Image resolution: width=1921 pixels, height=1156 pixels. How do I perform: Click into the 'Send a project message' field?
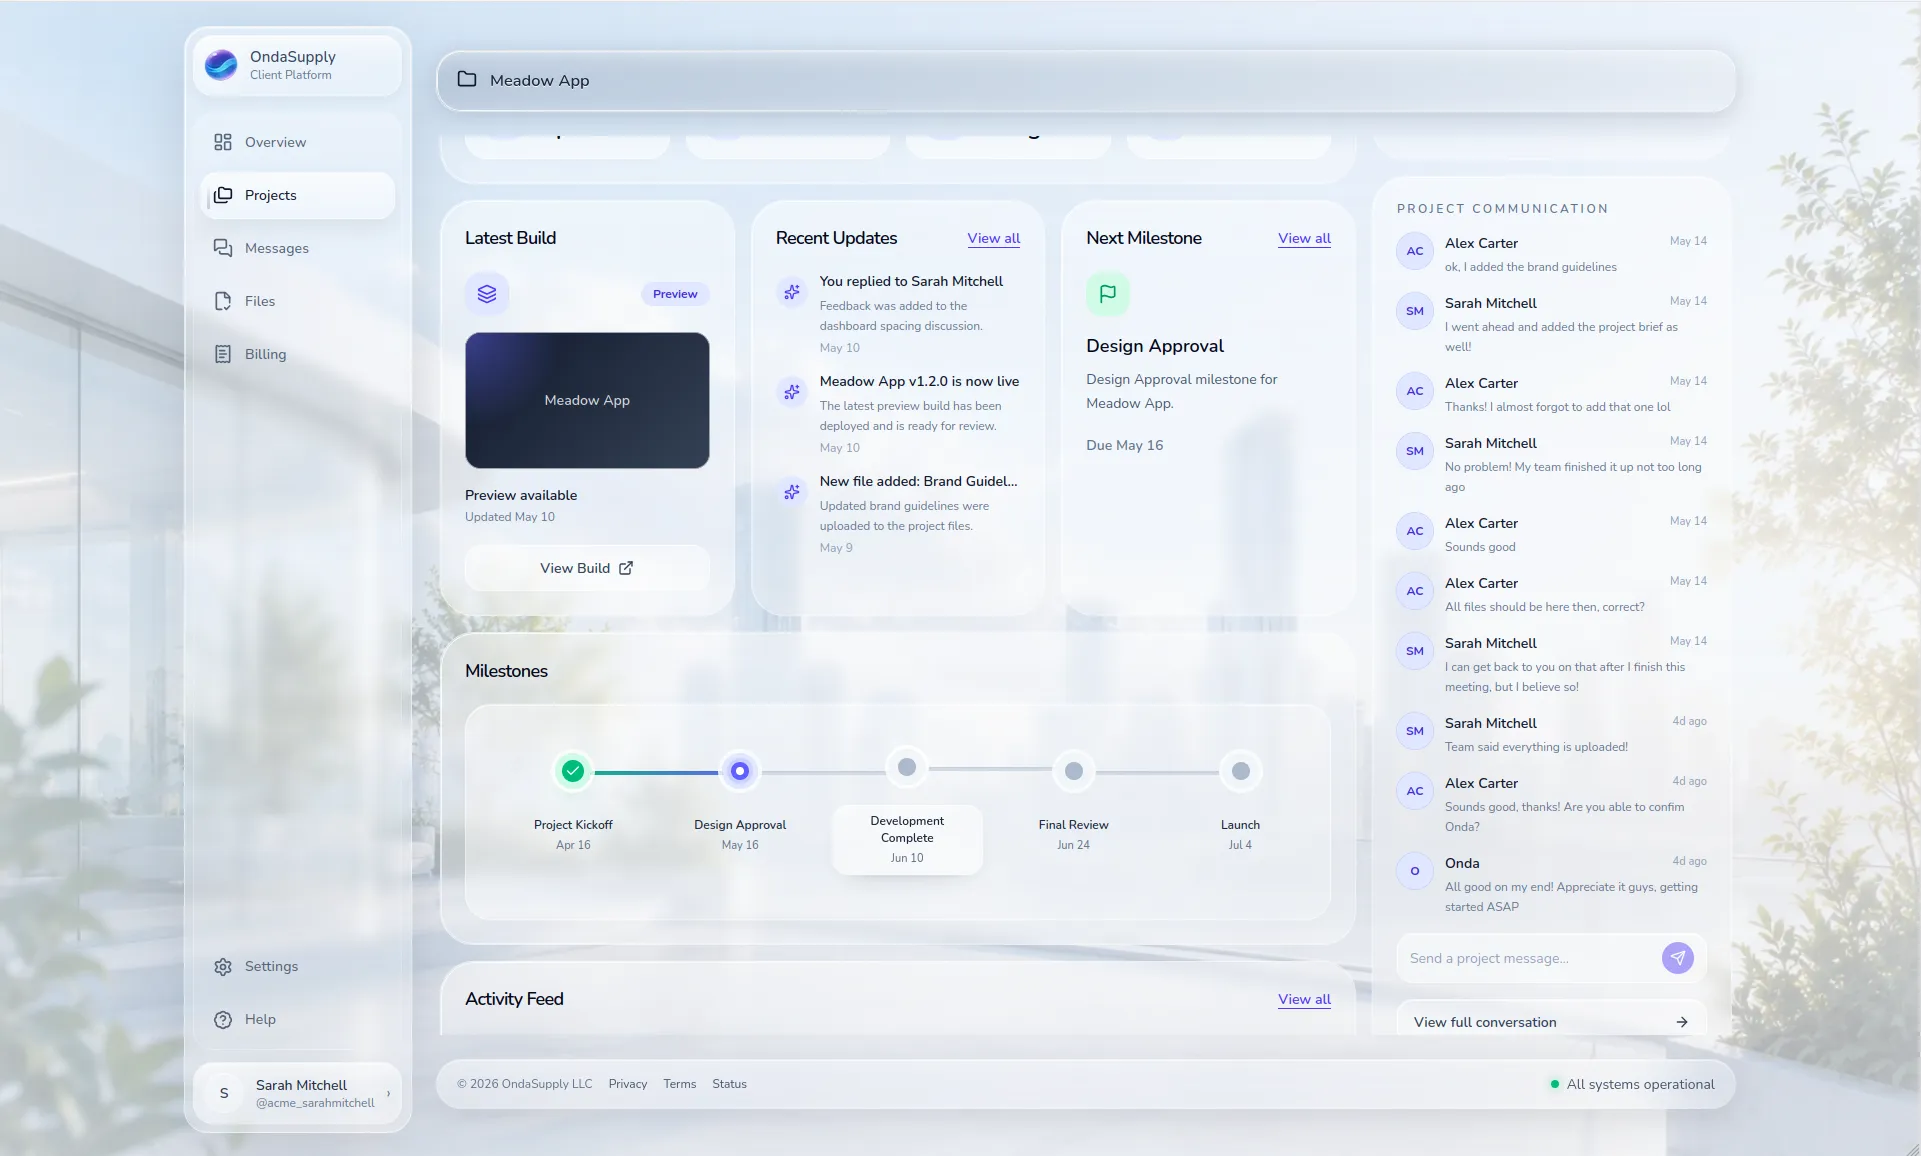(x=1528, y=958)
